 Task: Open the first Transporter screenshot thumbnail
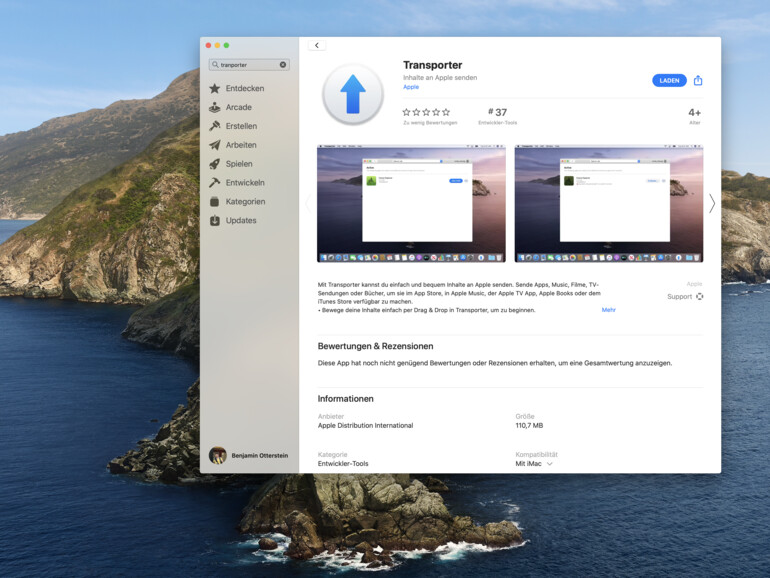coord(412,203)
